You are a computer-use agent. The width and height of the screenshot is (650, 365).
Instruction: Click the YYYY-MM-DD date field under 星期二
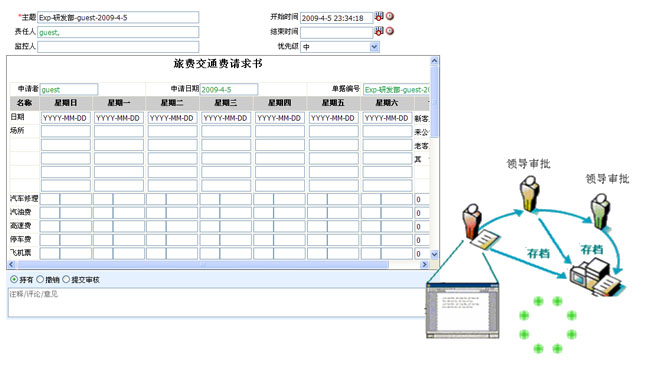[x=172, y=118]
